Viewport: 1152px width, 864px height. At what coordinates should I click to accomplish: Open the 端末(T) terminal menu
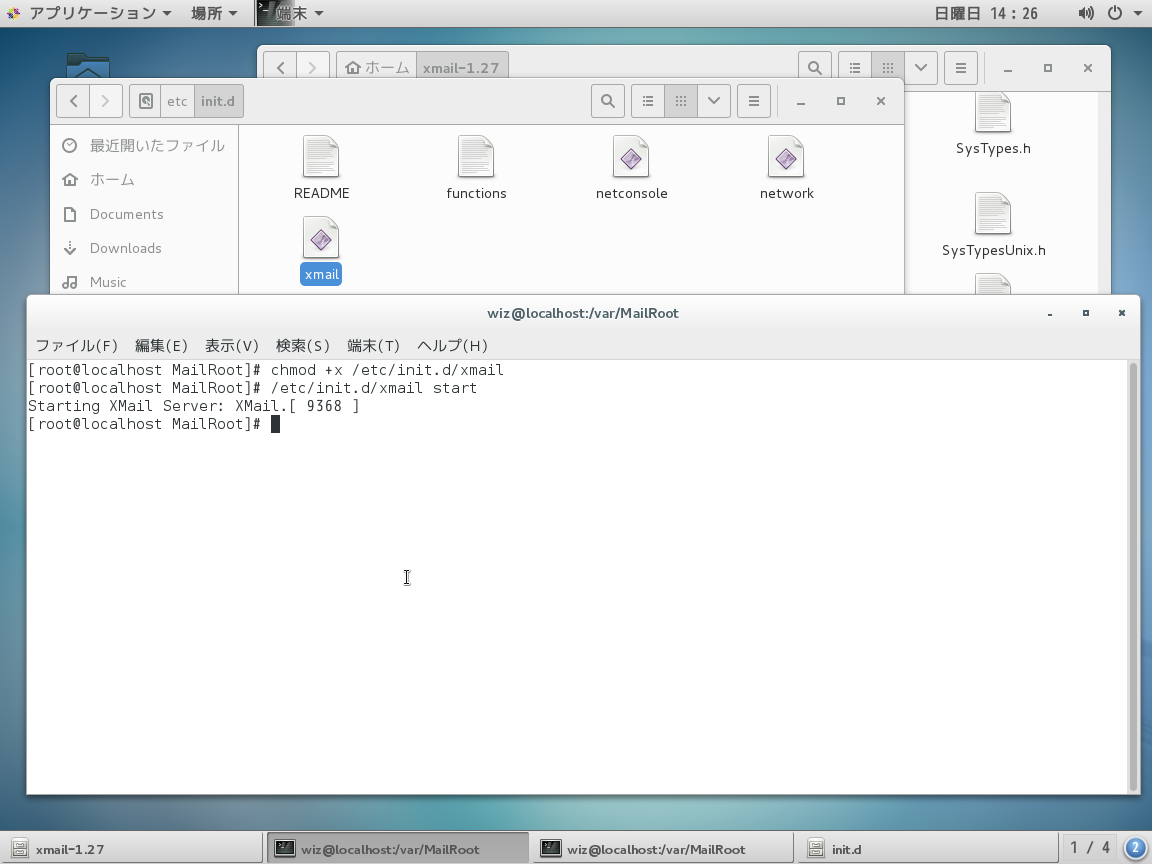coord(373,345)
